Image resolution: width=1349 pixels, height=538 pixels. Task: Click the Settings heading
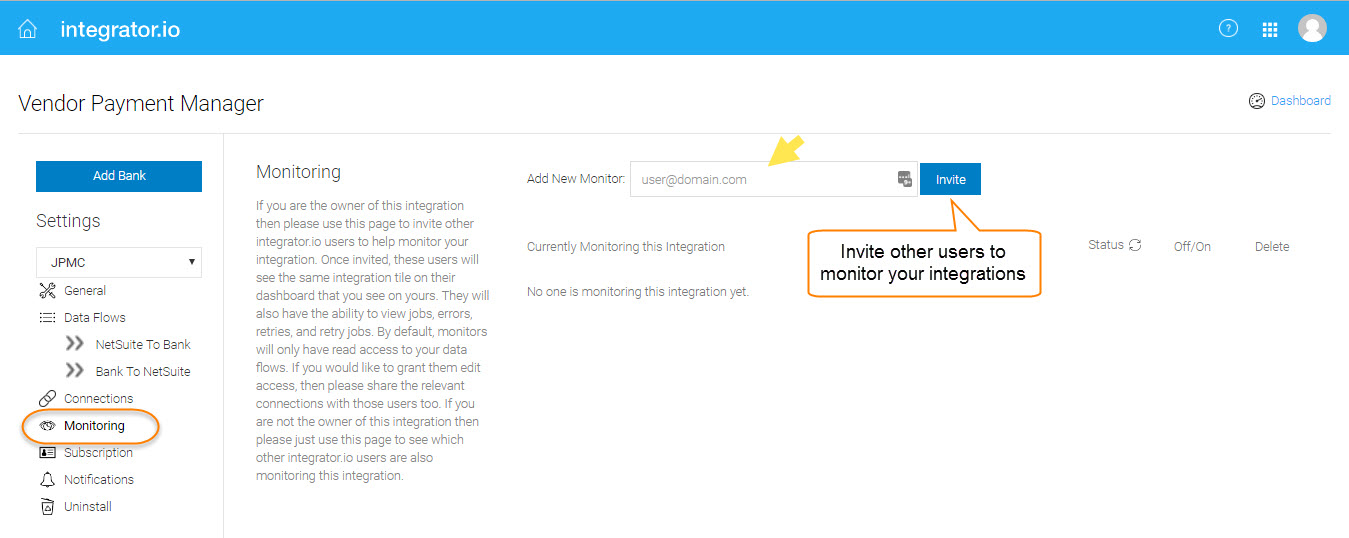[x=68, y=221]
